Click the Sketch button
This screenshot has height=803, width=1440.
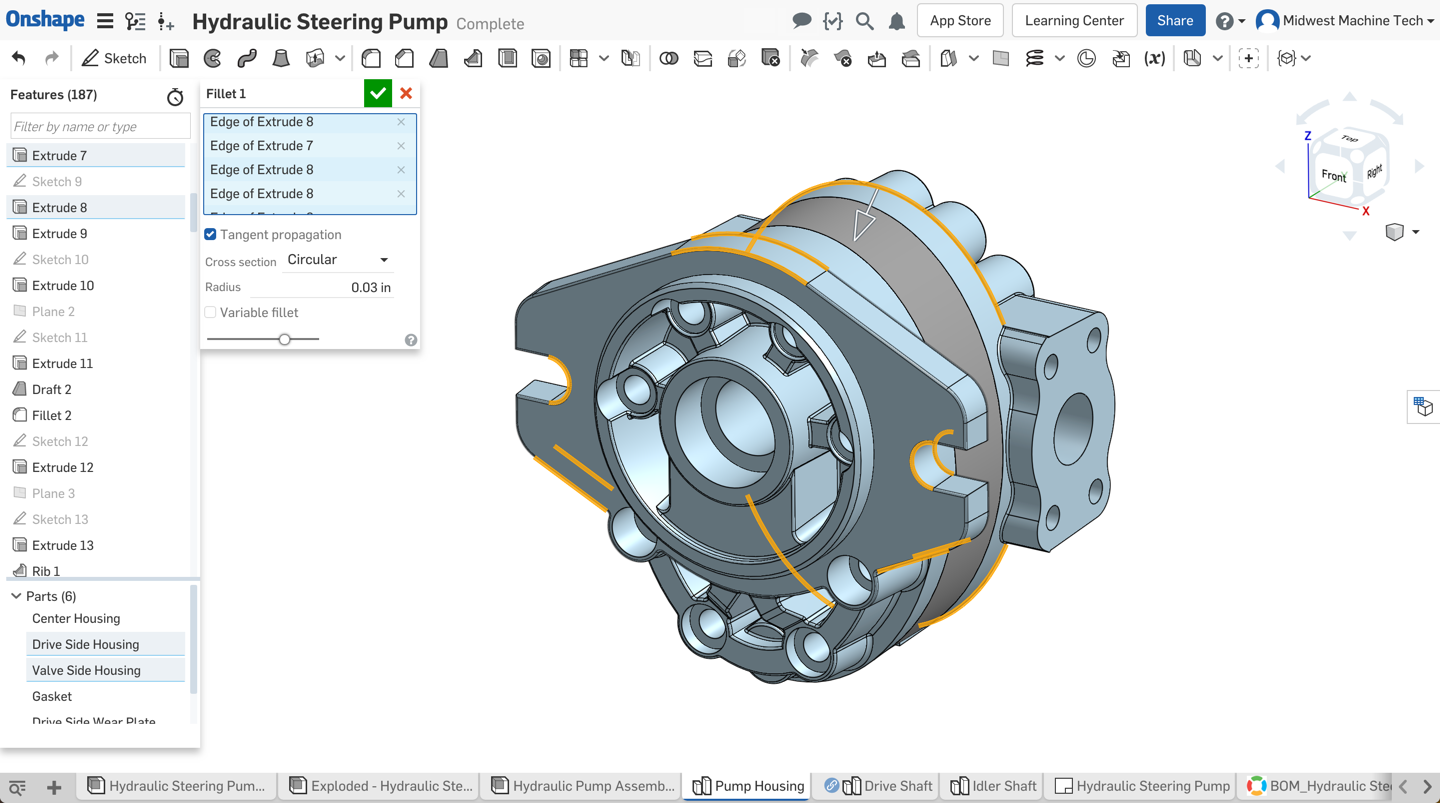click(114, 58)
